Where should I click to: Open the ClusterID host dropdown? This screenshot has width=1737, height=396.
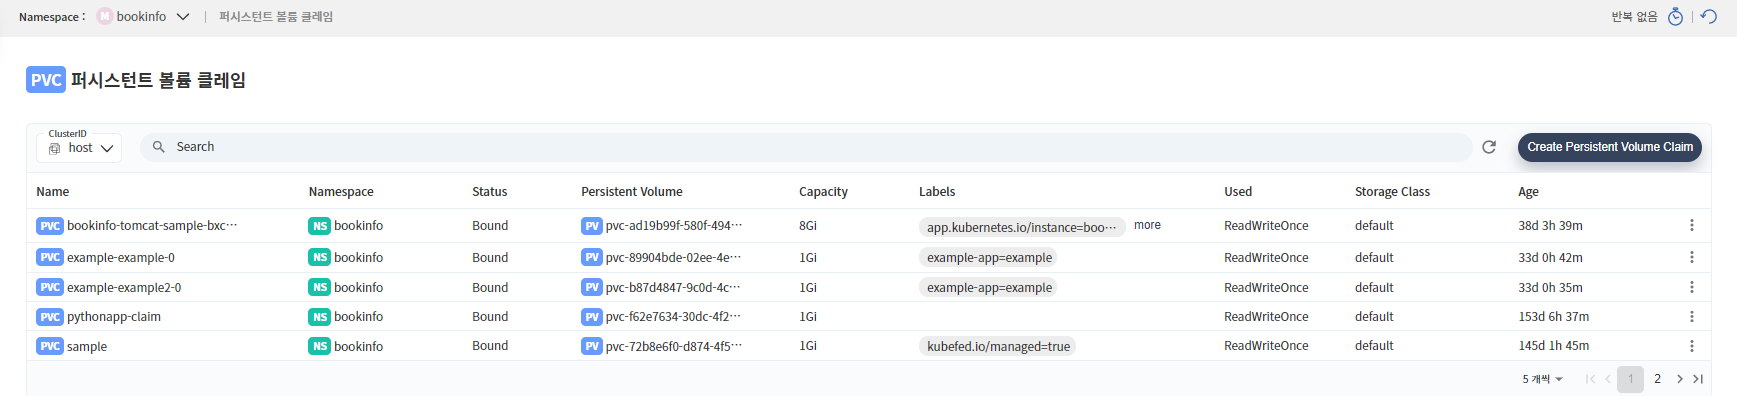[x=80, y=147]
